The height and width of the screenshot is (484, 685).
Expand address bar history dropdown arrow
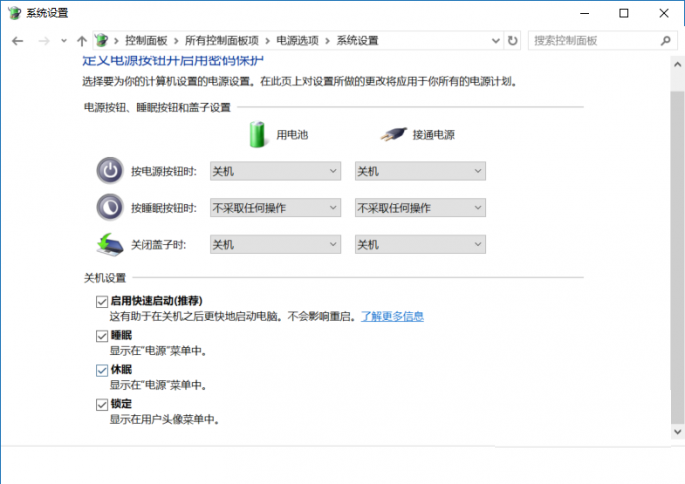pos(495,41)
